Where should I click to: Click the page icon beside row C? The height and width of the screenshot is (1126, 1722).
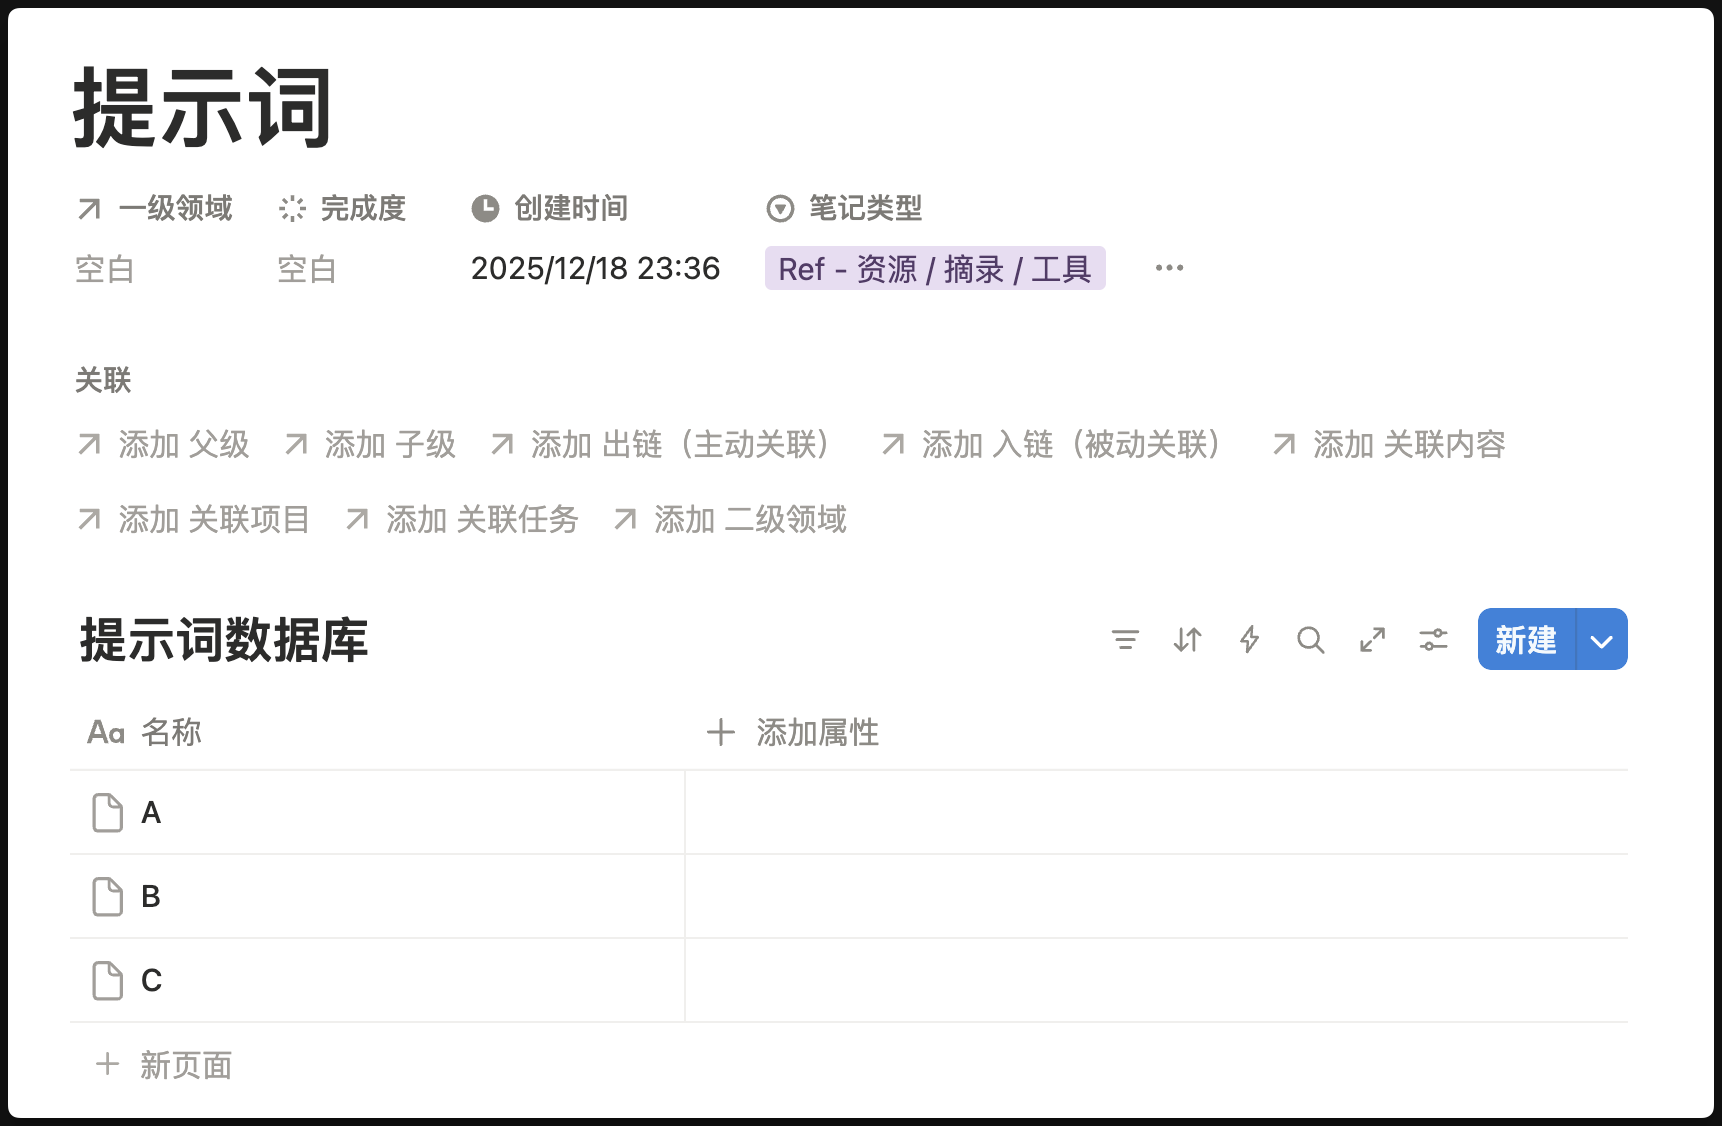107,981
